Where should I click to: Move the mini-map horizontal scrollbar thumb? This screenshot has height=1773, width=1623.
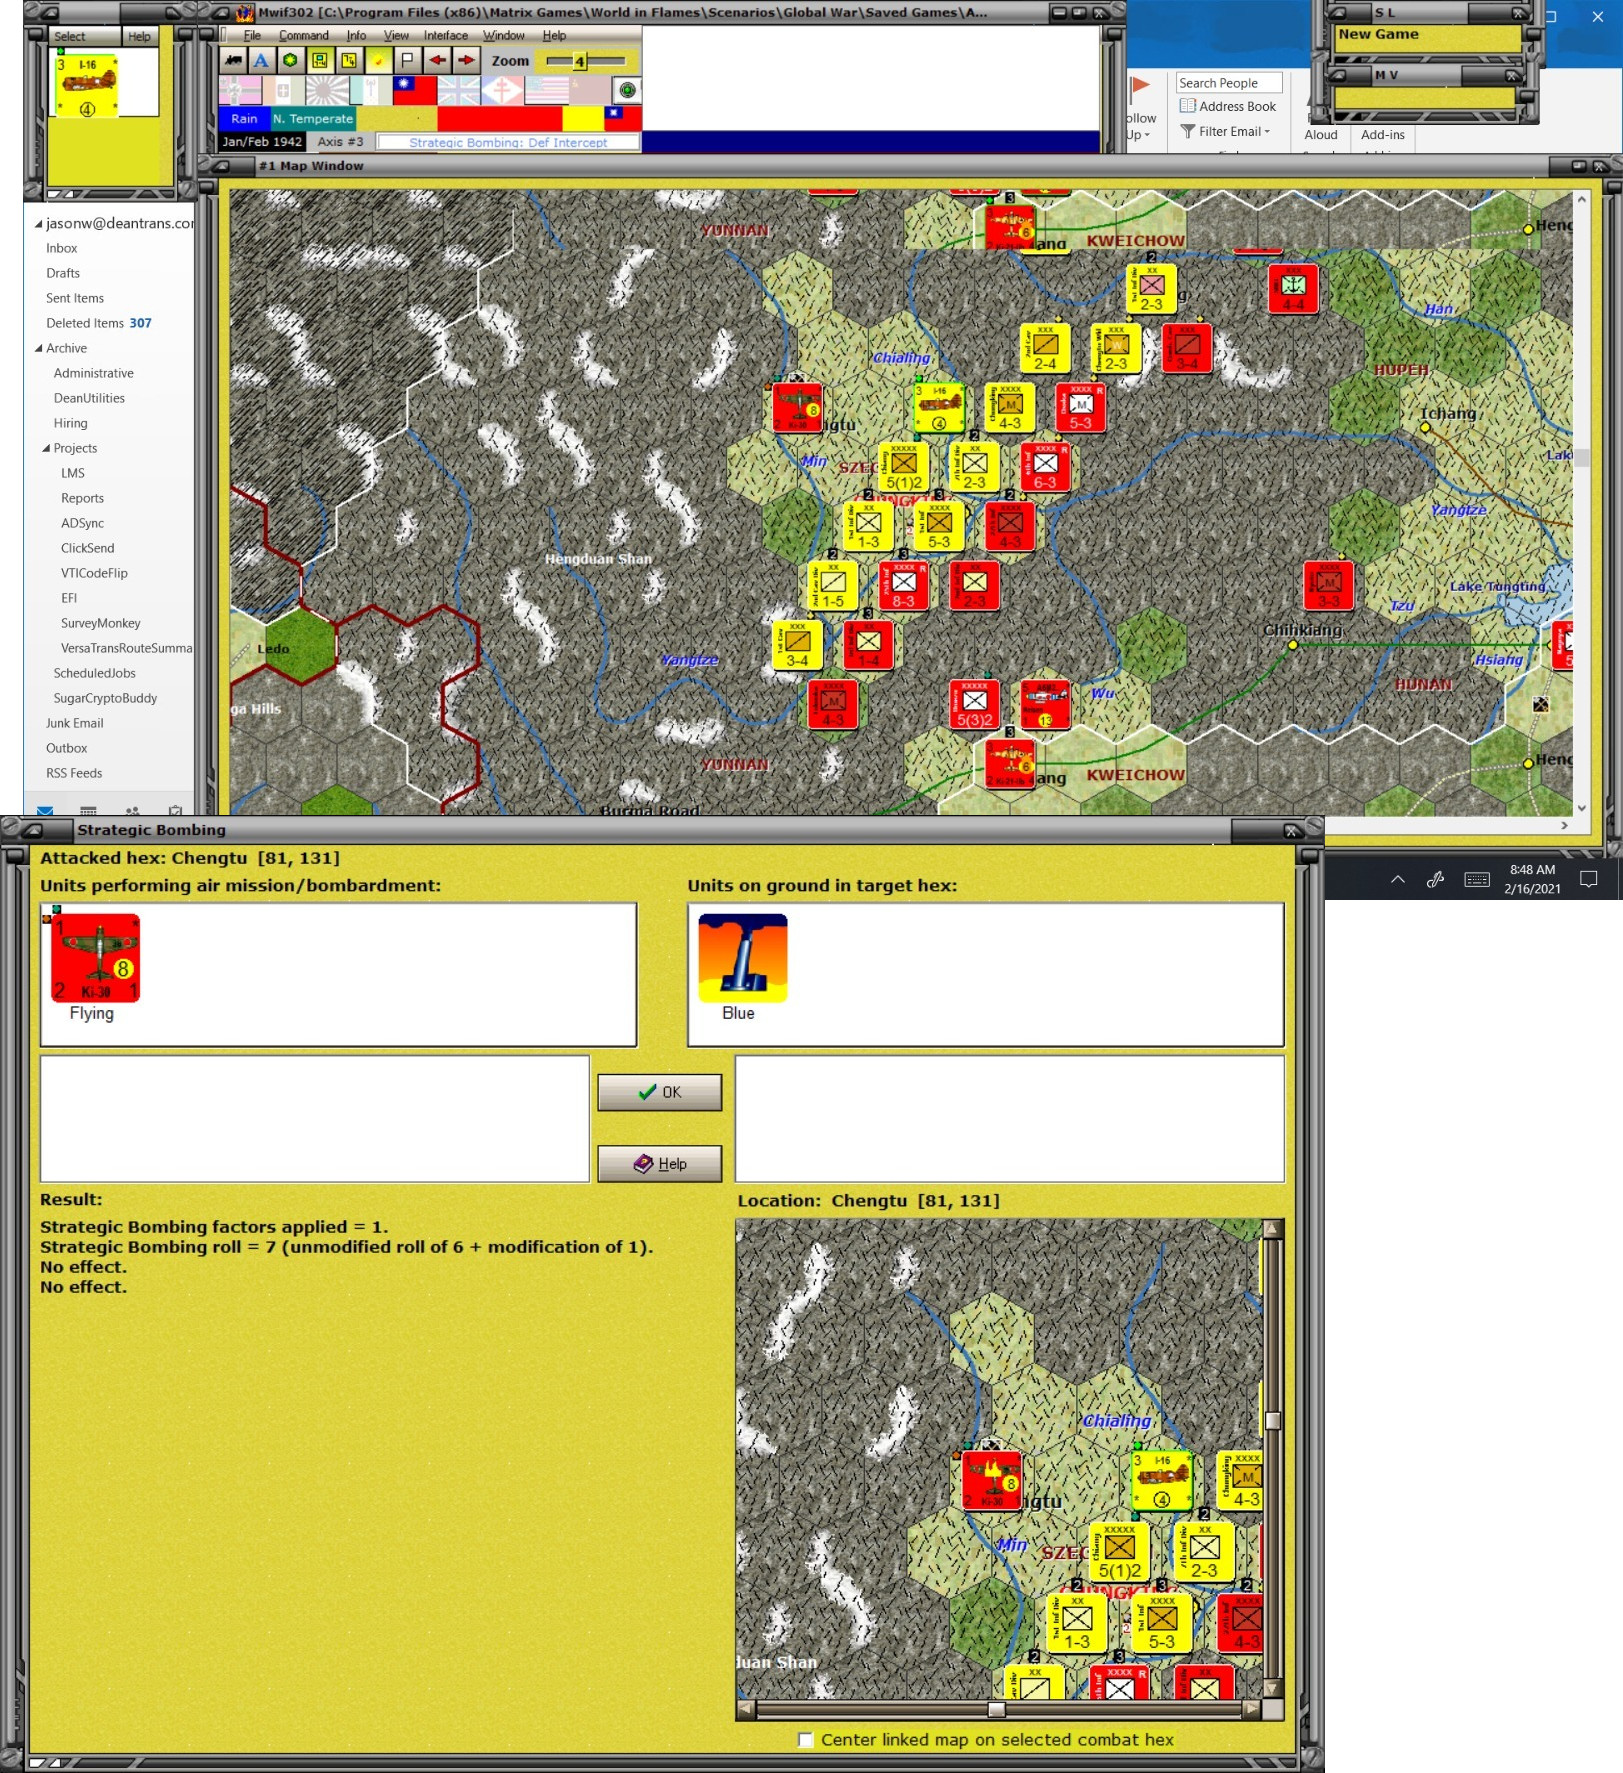click(996, 1709)
